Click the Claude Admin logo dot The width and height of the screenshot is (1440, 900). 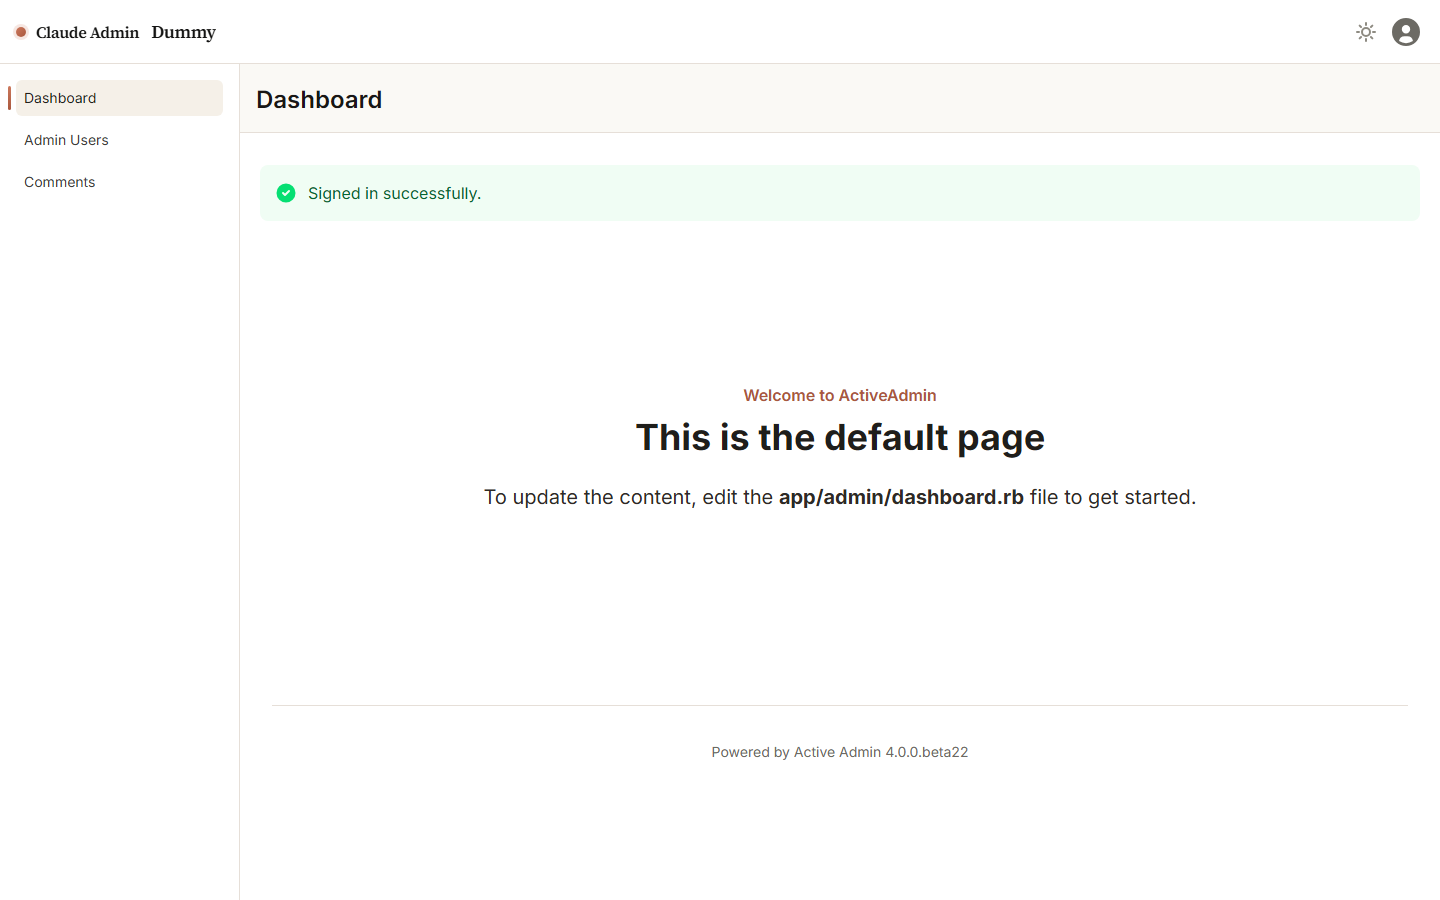coord(21,32)
